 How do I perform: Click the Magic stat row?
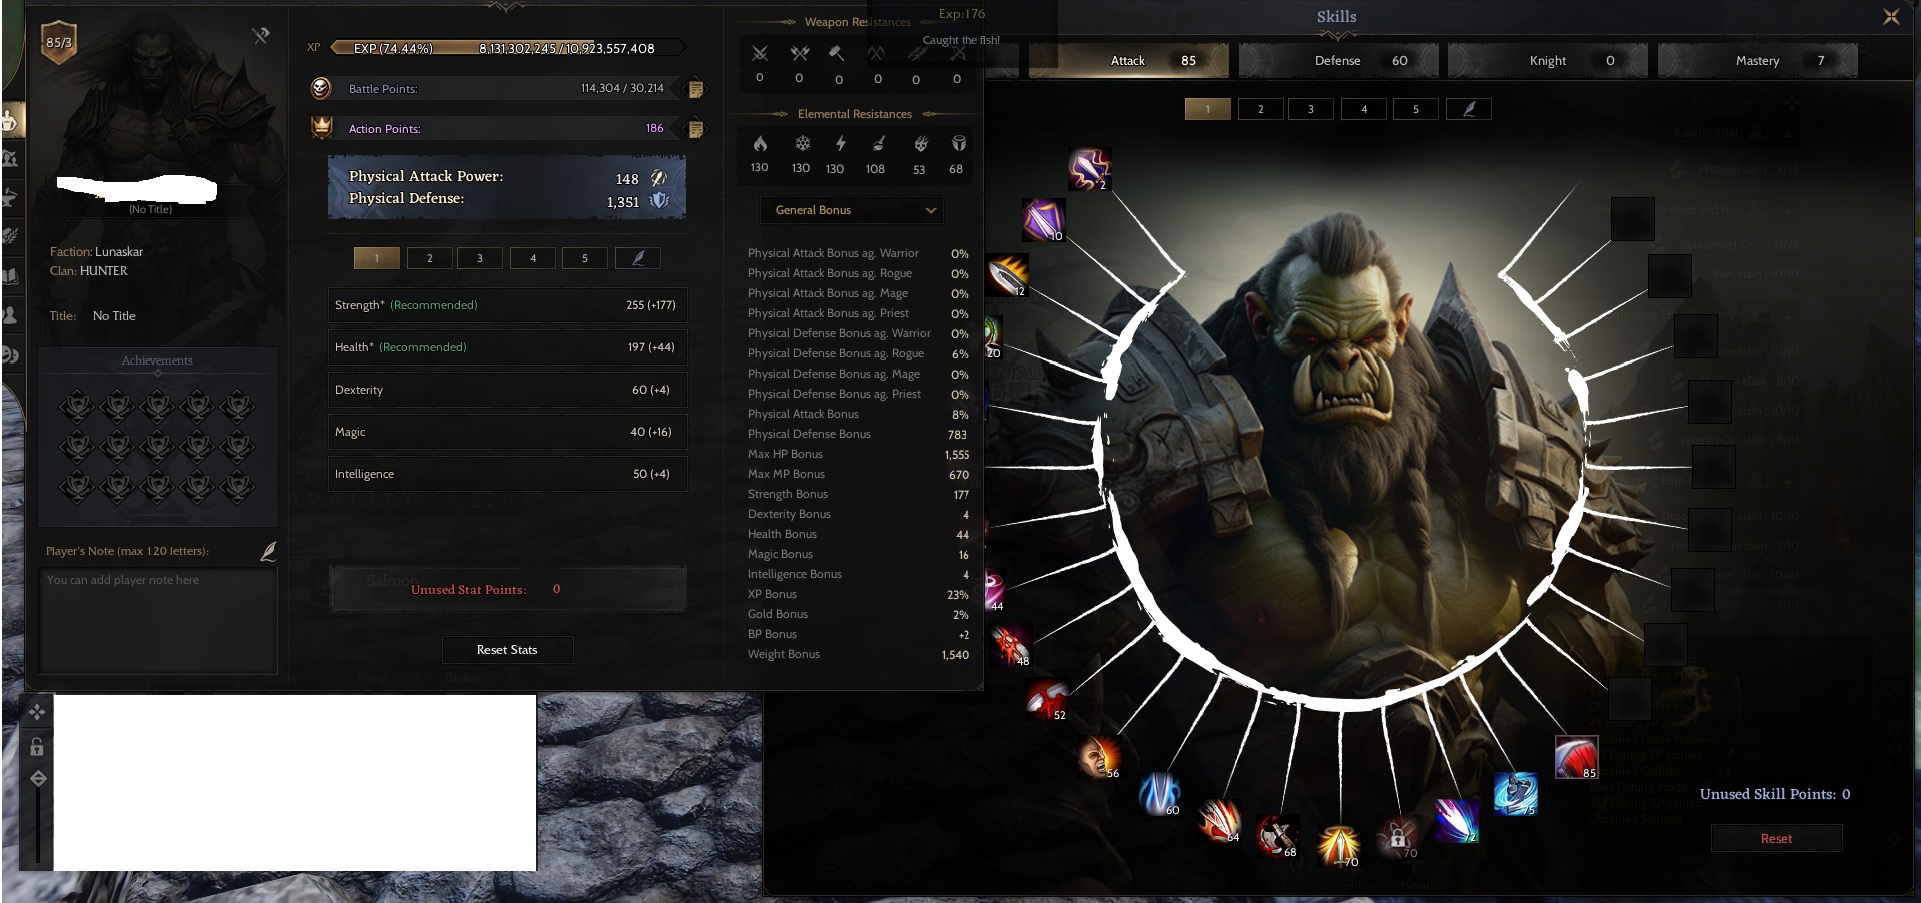point(507,432)
